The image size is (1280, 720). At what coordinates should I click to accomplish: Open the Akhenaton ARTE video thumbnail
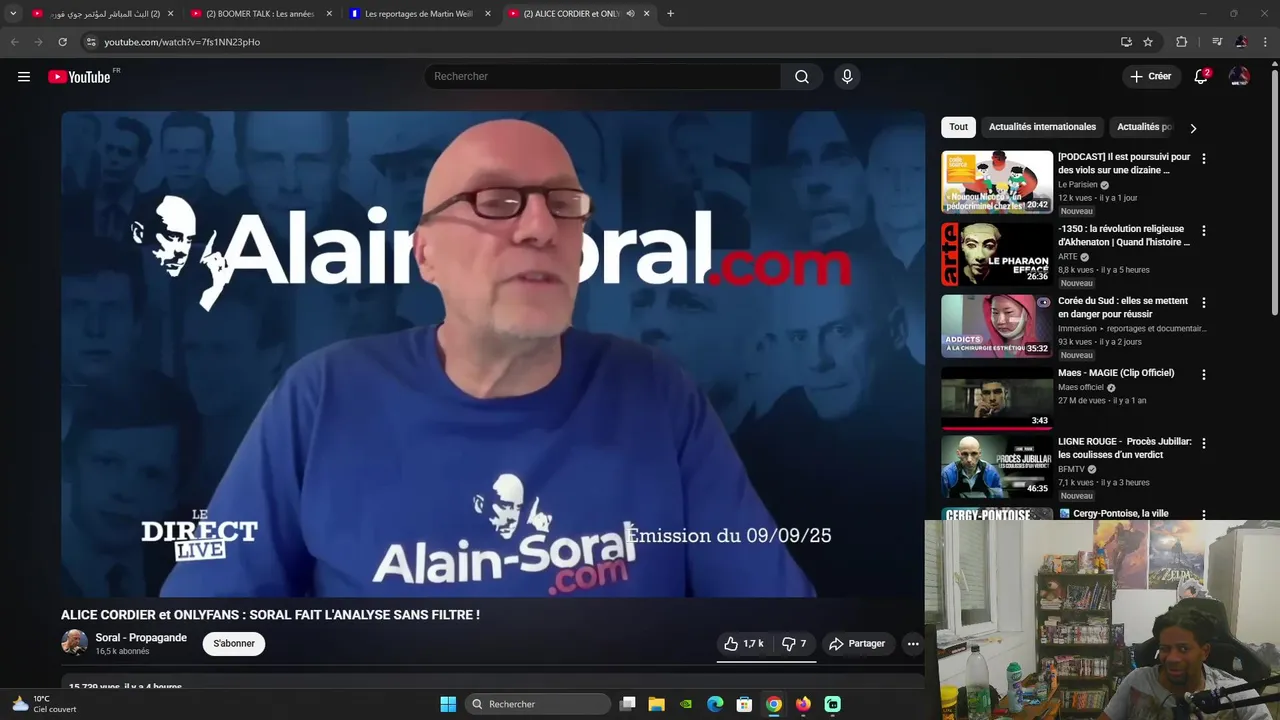pos(997,254)
